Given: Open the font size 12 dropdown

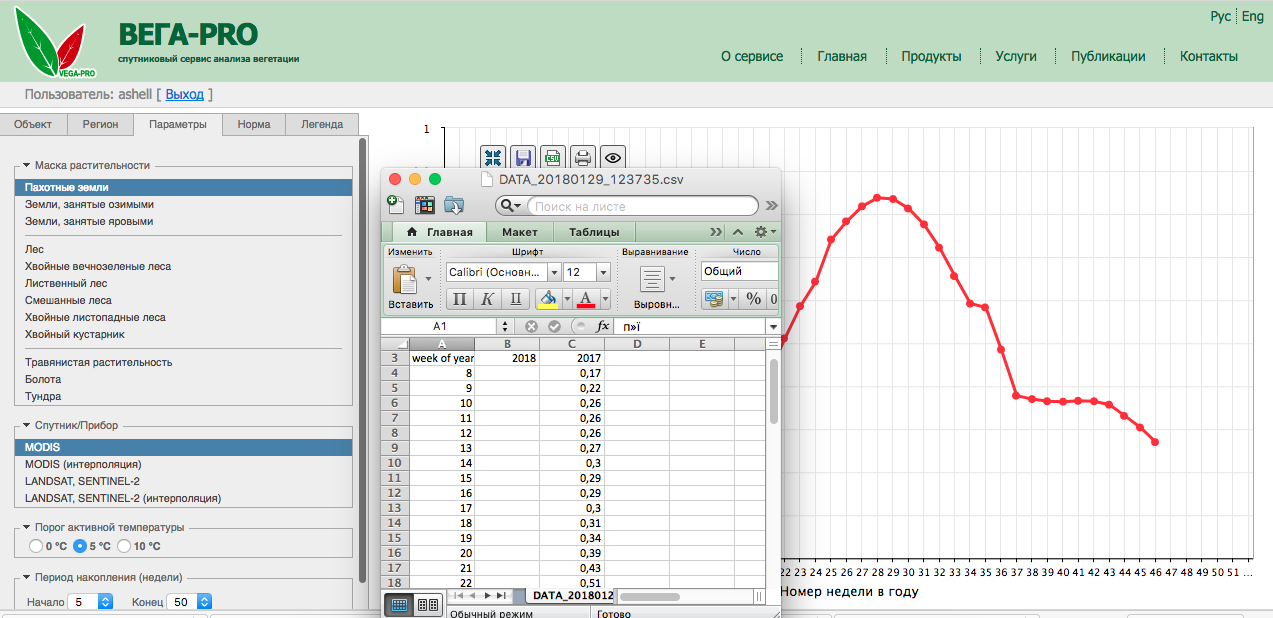Looking at the screenshot, I should [x=604, y=272].
